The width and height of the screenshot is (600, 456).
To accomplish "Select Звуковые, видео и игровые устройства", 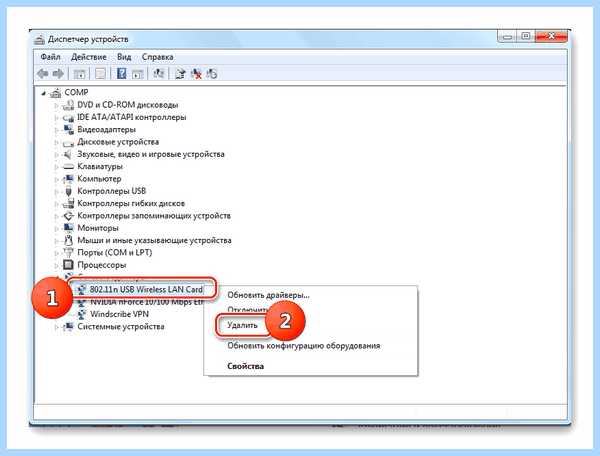I will [x=151, y=154].
